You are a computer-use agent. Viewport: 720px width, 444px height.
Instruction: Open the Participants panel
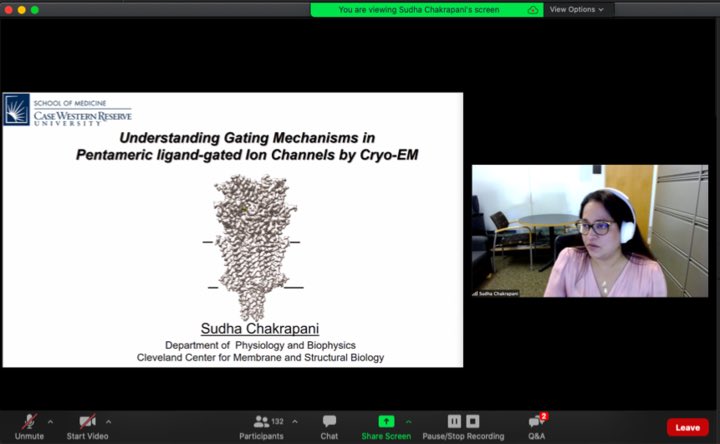(x=261, y=427)
